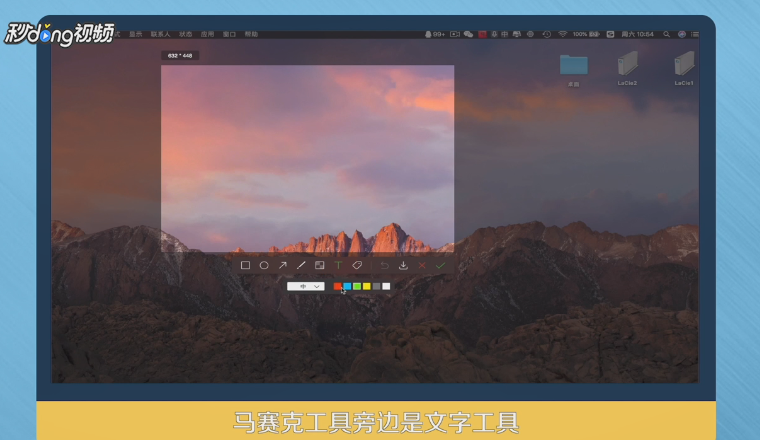Open the 应用 menu
This screenshot has width=760, height=440.
pos(207,34)
